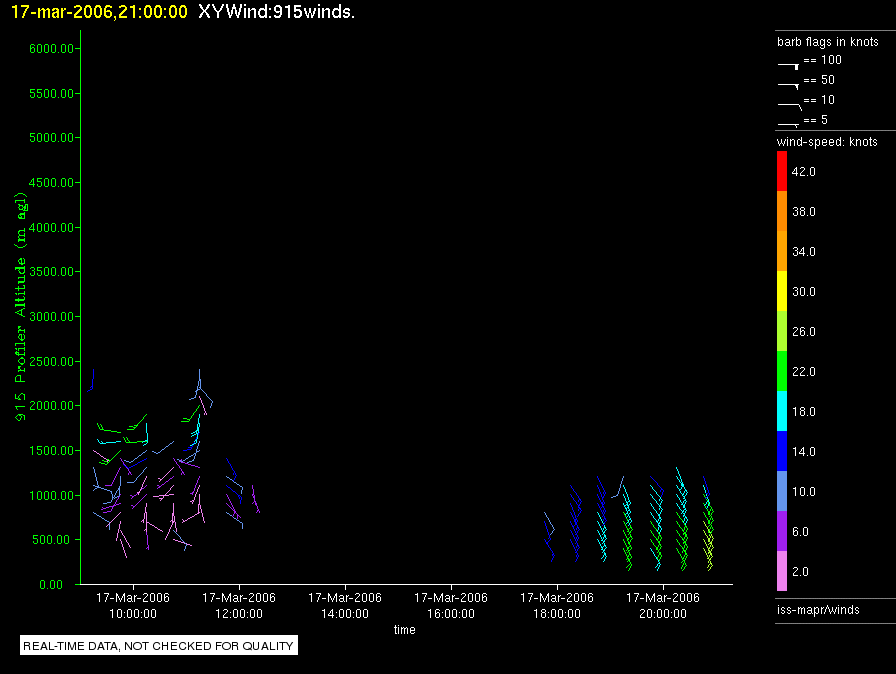Click the 5 knot barb flag legend symbol
The width and height of the screenshot is (896, 674).
pos(788,125)
